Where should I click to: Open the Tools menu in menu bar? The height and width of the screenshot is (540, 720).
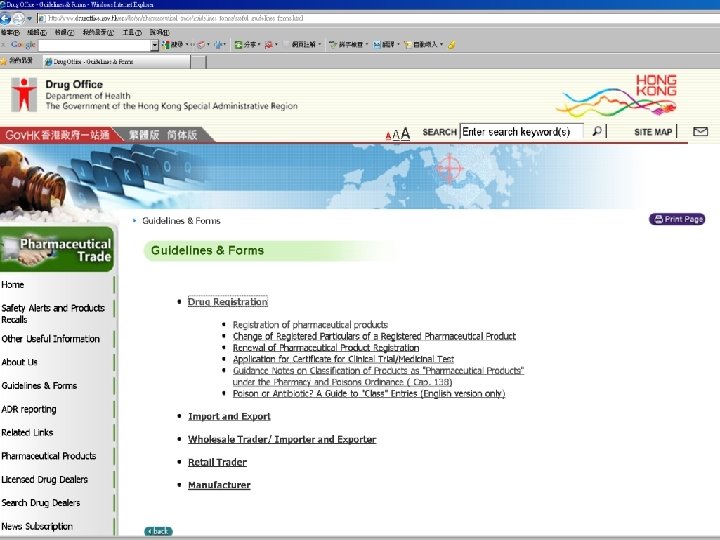pos(132,32)
